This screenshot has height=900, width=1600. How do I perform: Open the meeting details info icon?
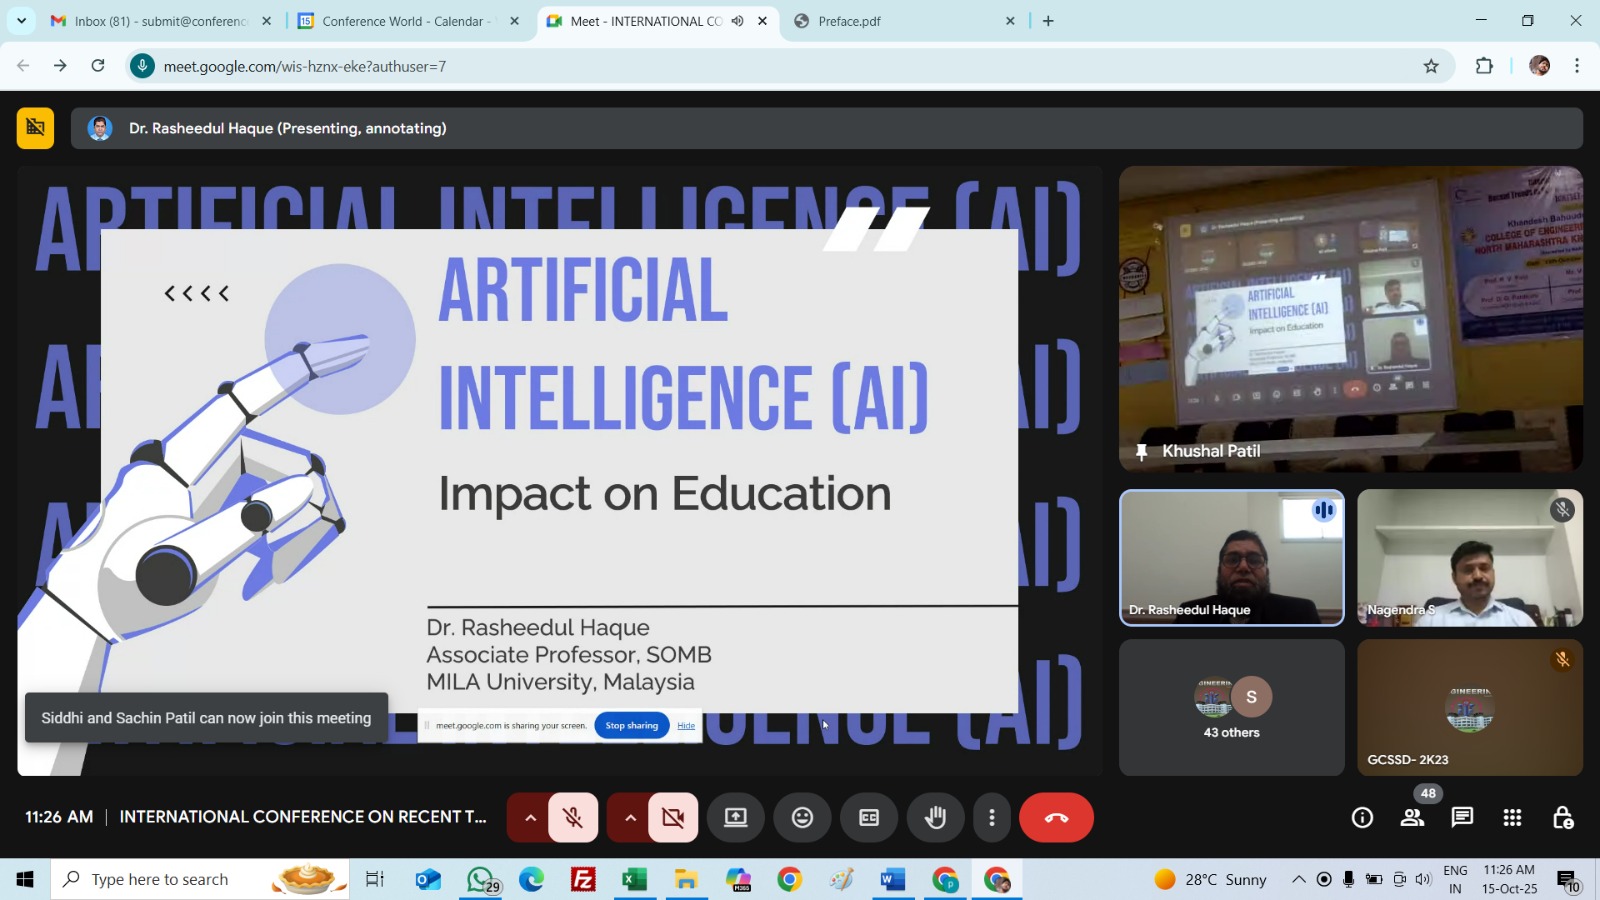click(x=1362, y=818)
